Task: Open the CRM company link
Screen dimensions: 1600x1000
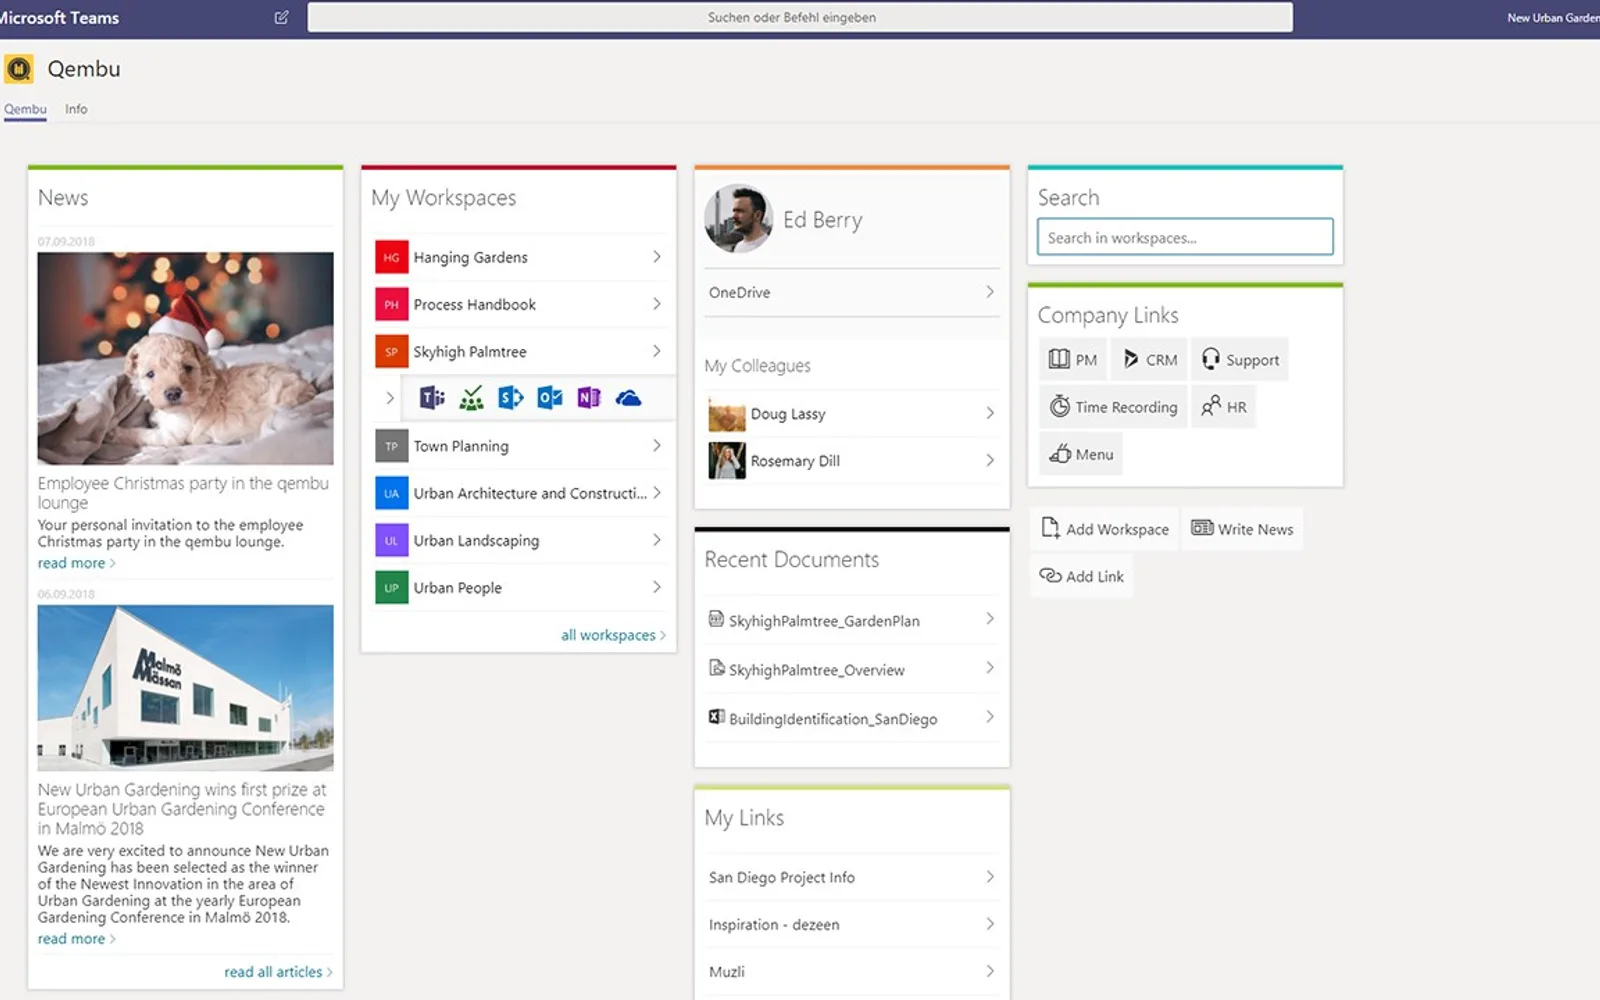Action: tap(1149, 360)
